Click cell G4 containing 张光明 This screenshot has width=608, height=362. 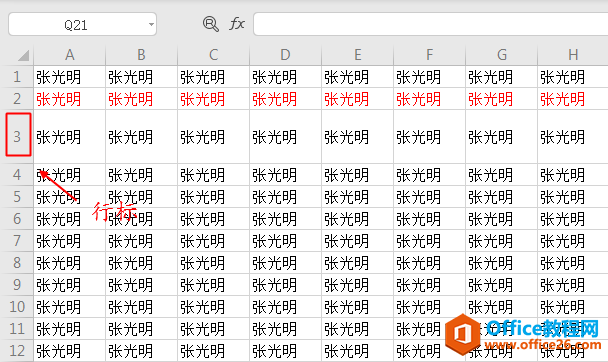[x=502, y=175]
